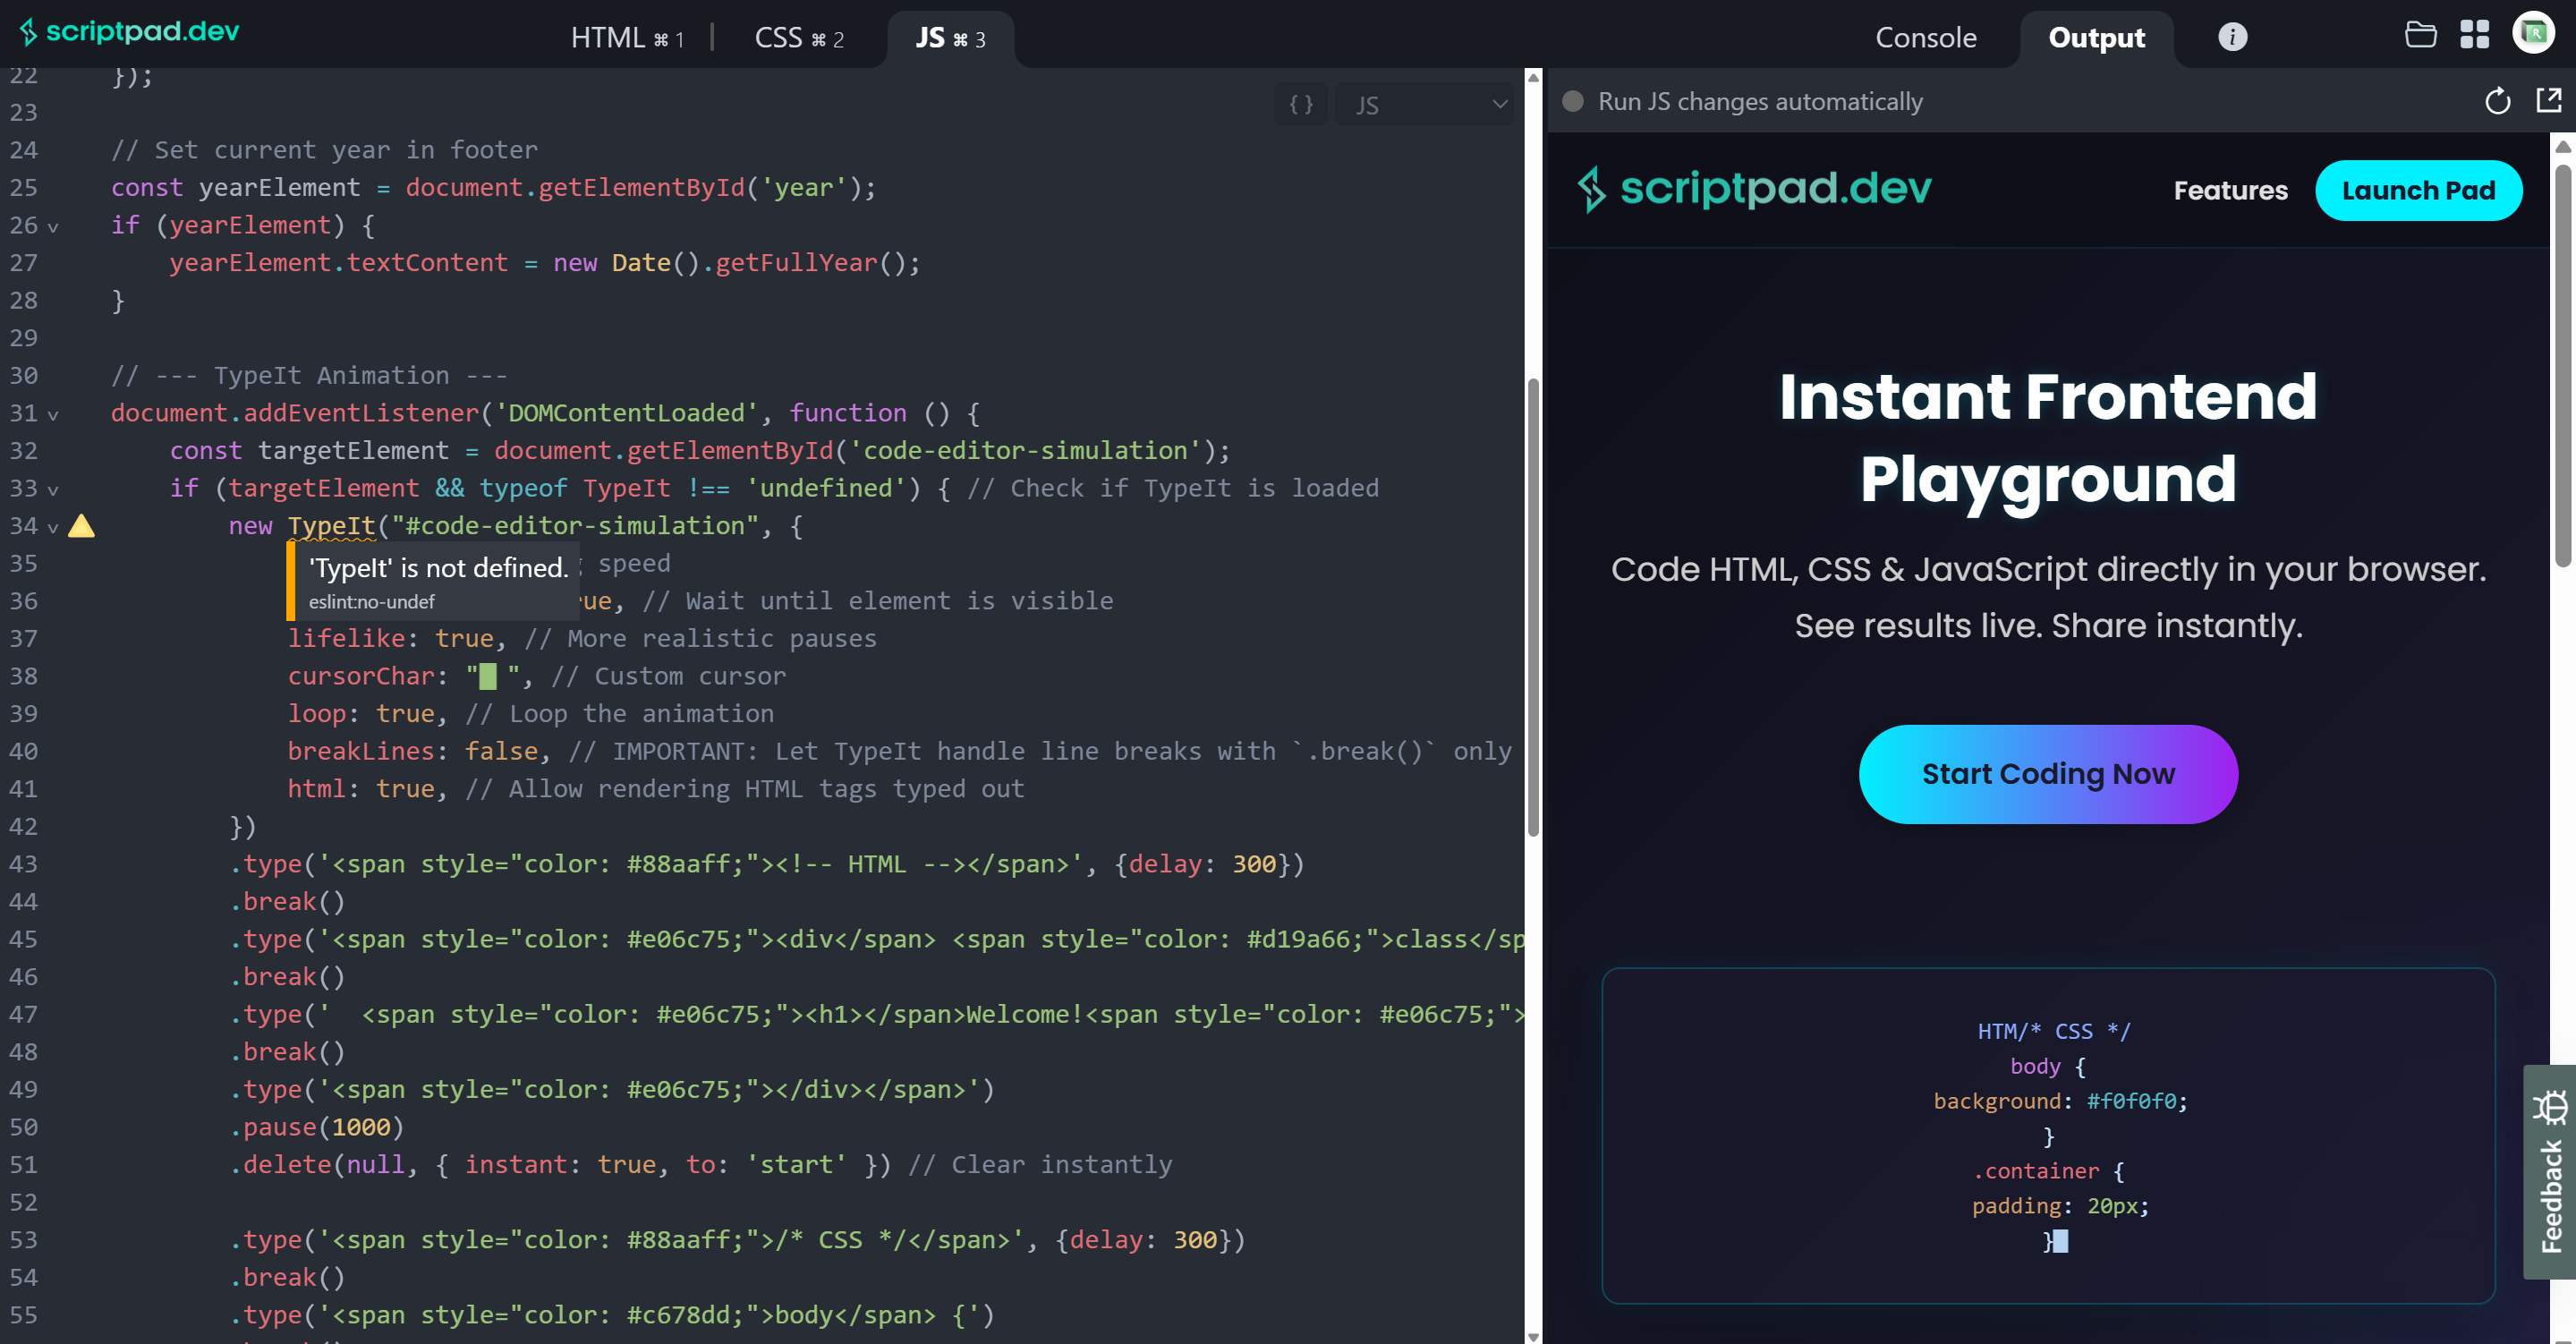Click the code editor vertical scrollbar

tap(1532, 607)
